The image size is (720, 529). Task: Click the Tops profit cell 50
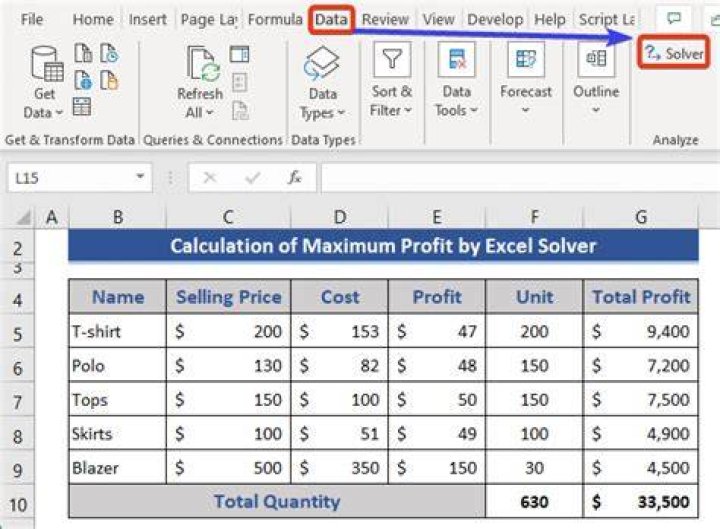pos(437,400)
